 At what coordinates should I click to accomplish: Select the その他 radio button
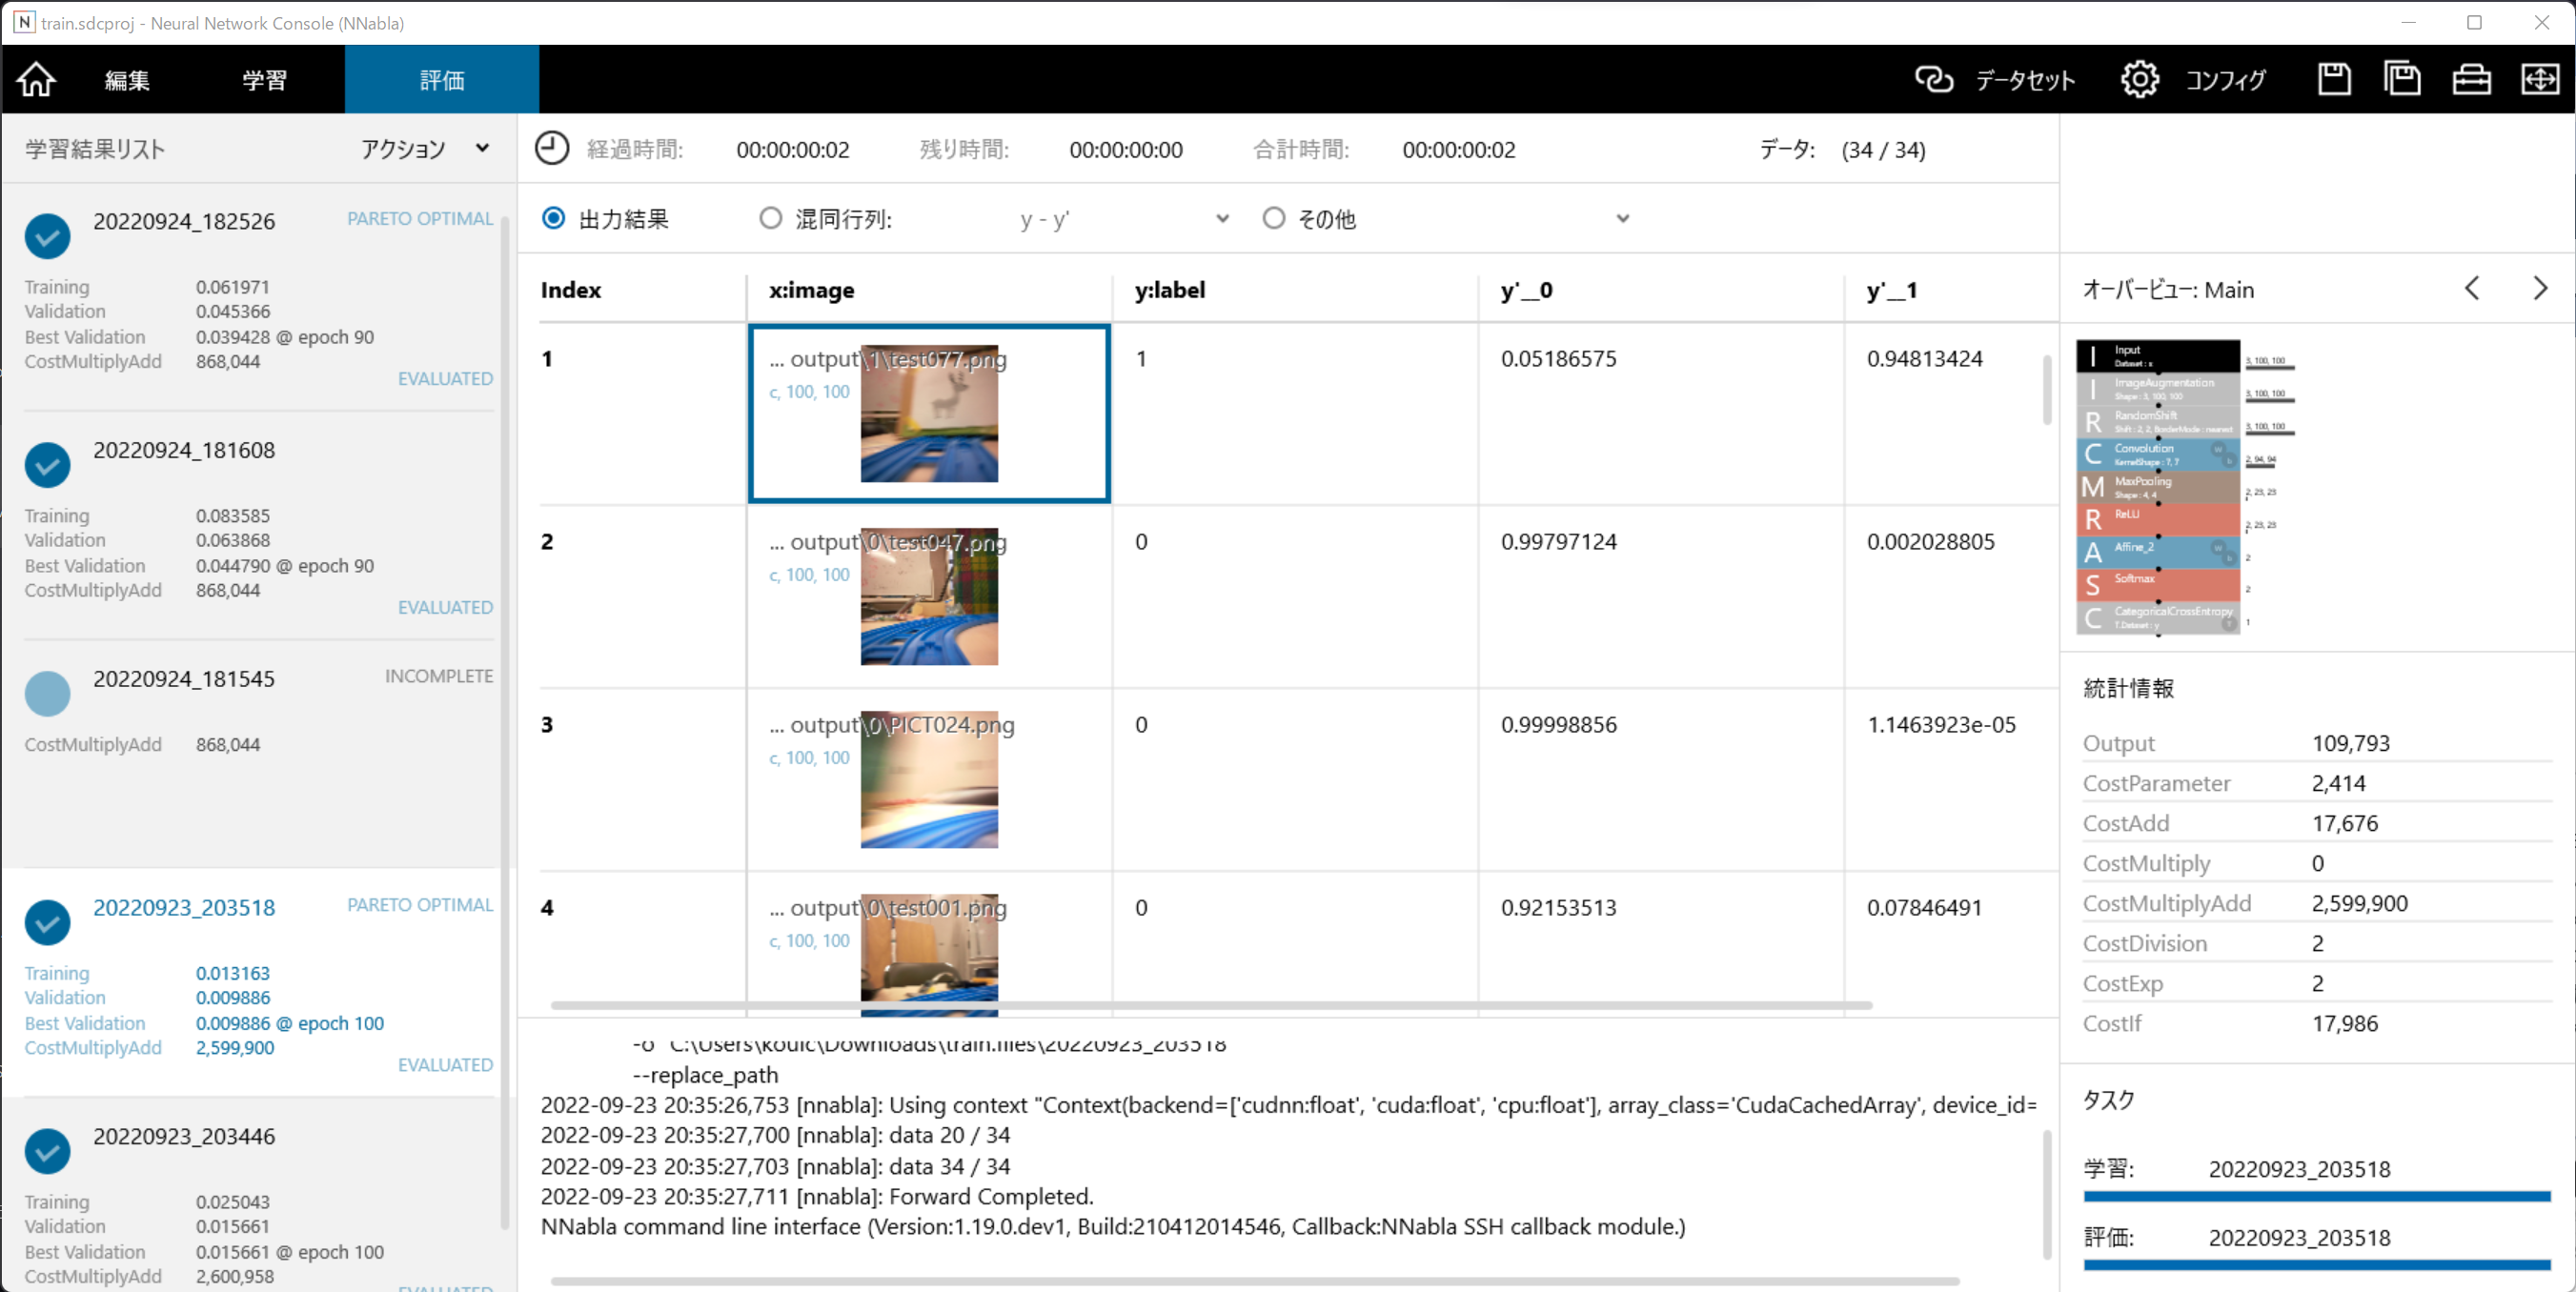coord(1273,218)
